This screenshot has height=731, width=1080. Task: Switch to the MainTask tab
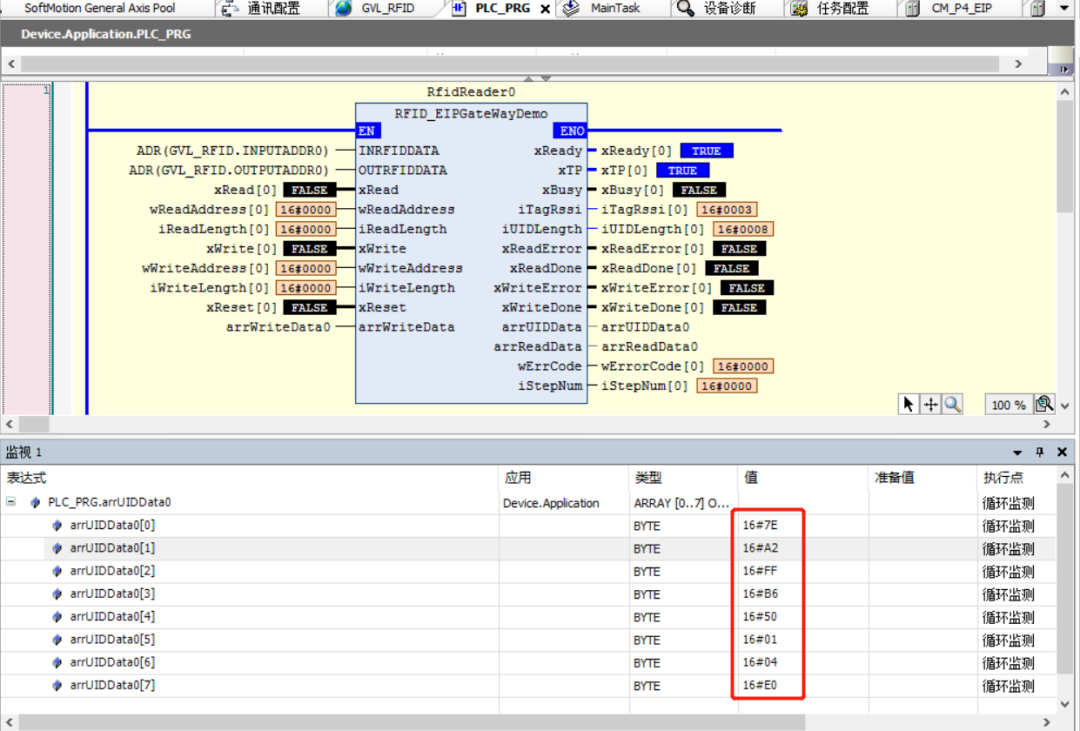click(616, 9)
